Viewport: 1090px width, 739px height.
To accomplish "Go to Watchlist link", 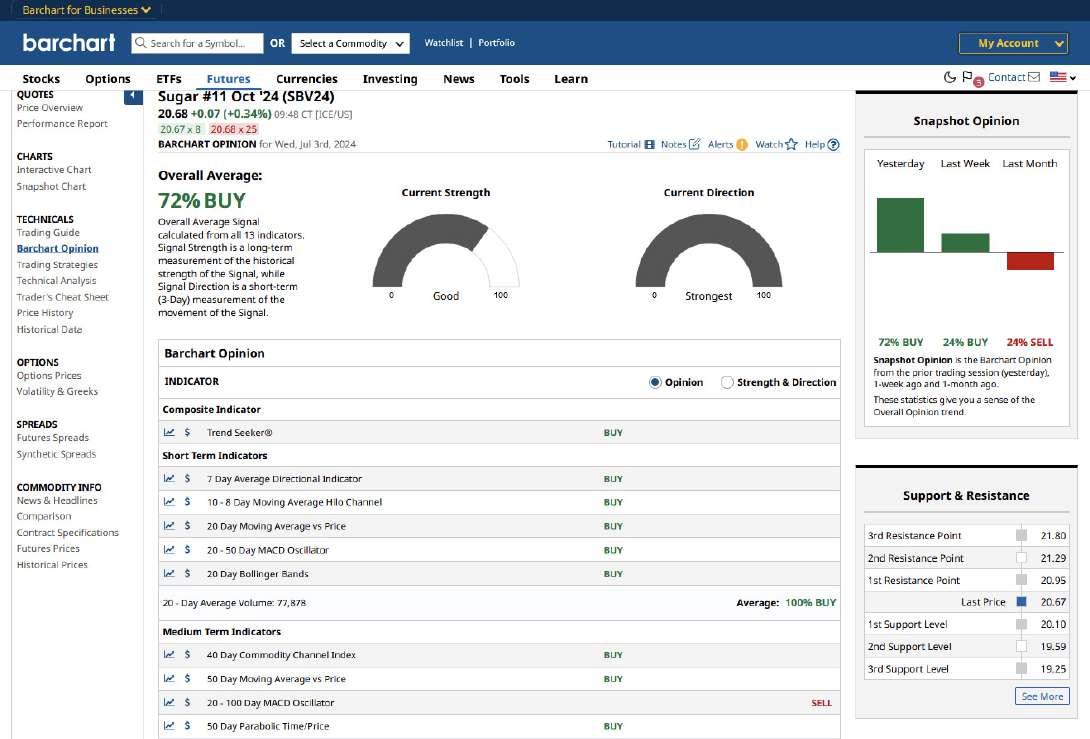I will coord(444,42).
